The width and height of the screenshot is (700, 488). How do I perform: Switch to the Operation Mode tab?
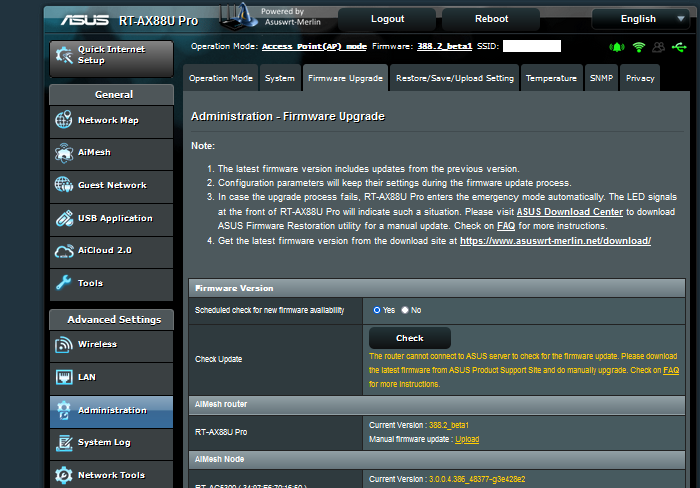point(221,78)
